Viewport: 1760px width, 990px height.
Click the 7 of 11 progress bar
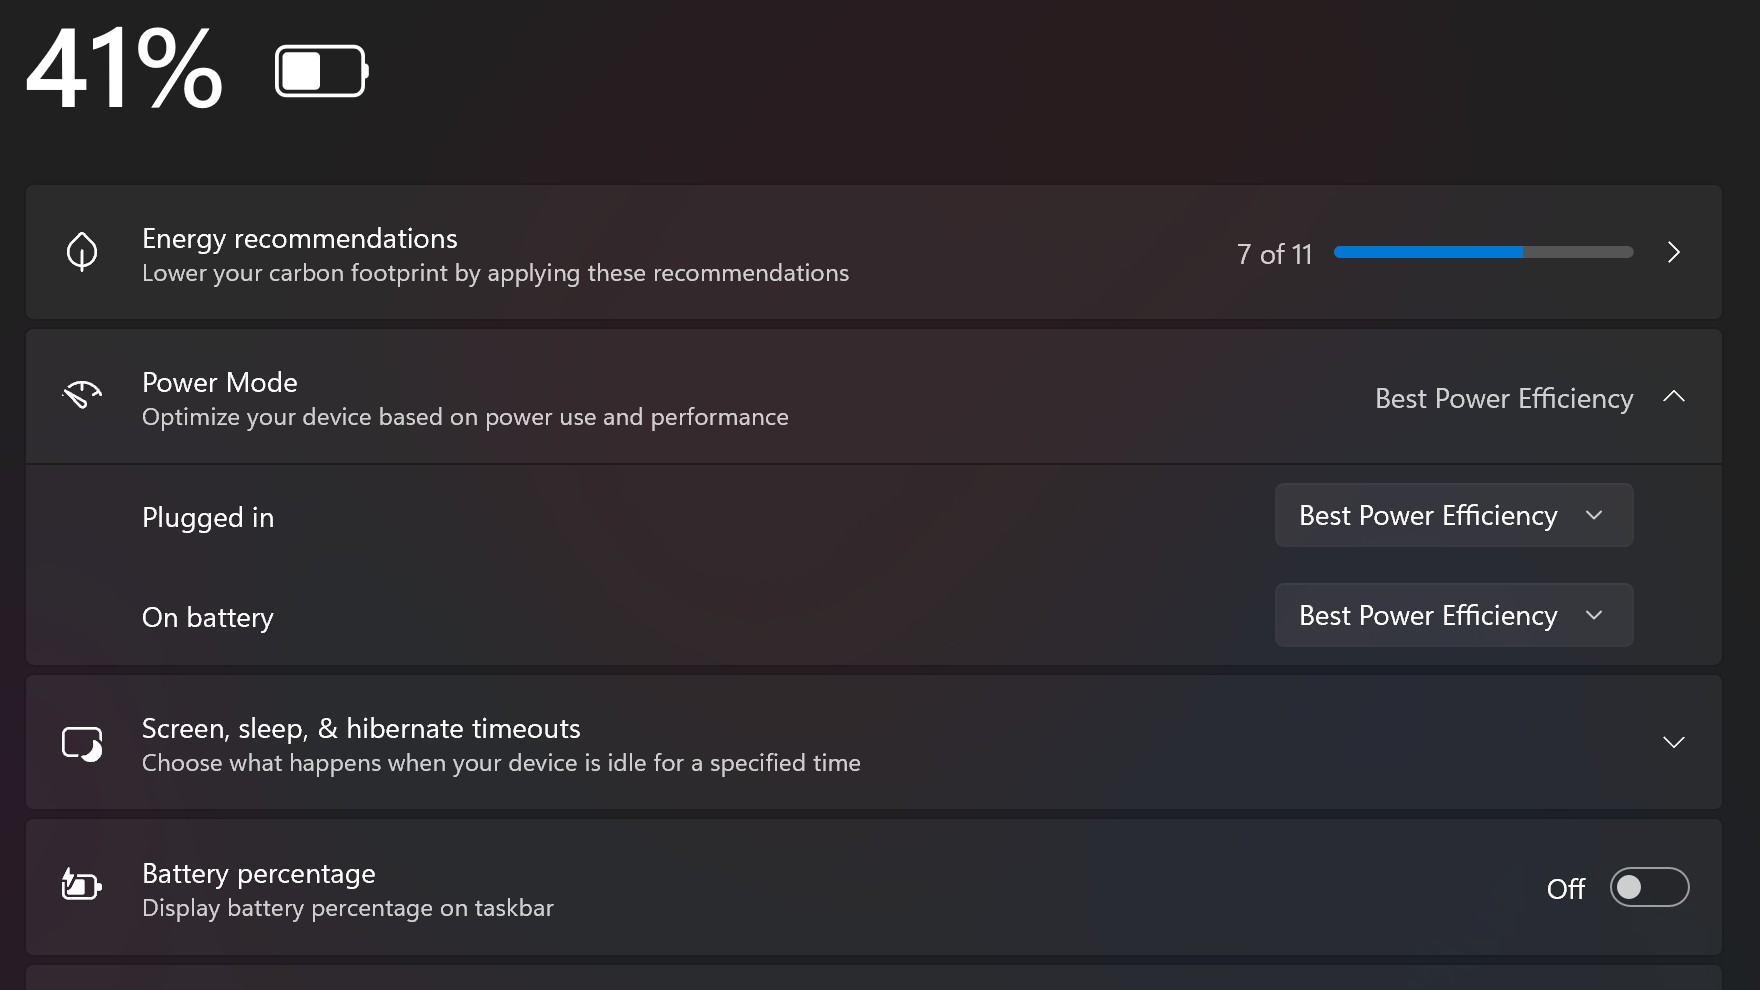click(1483, 252)
